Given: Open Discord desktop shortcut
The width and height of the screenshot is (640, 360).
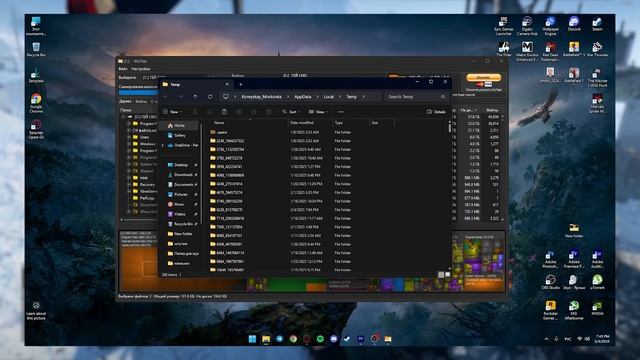Looking at the screenshot, I should 574,24.
